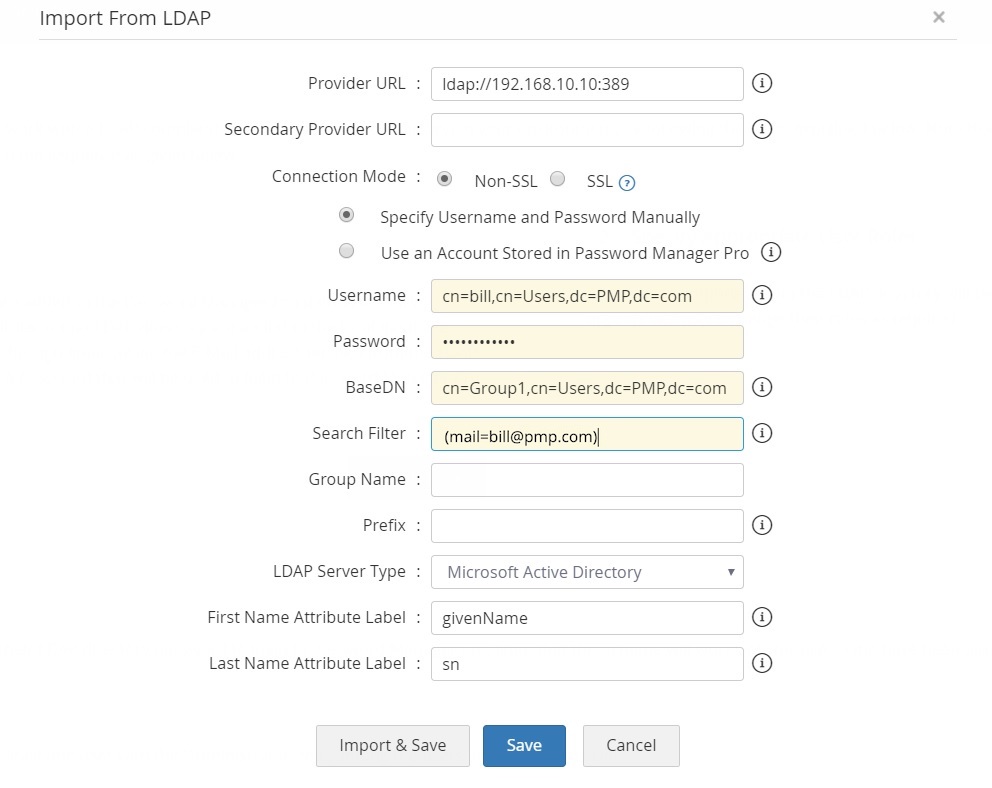Open the LDAP Server Type dropdown

pos(587,572)
